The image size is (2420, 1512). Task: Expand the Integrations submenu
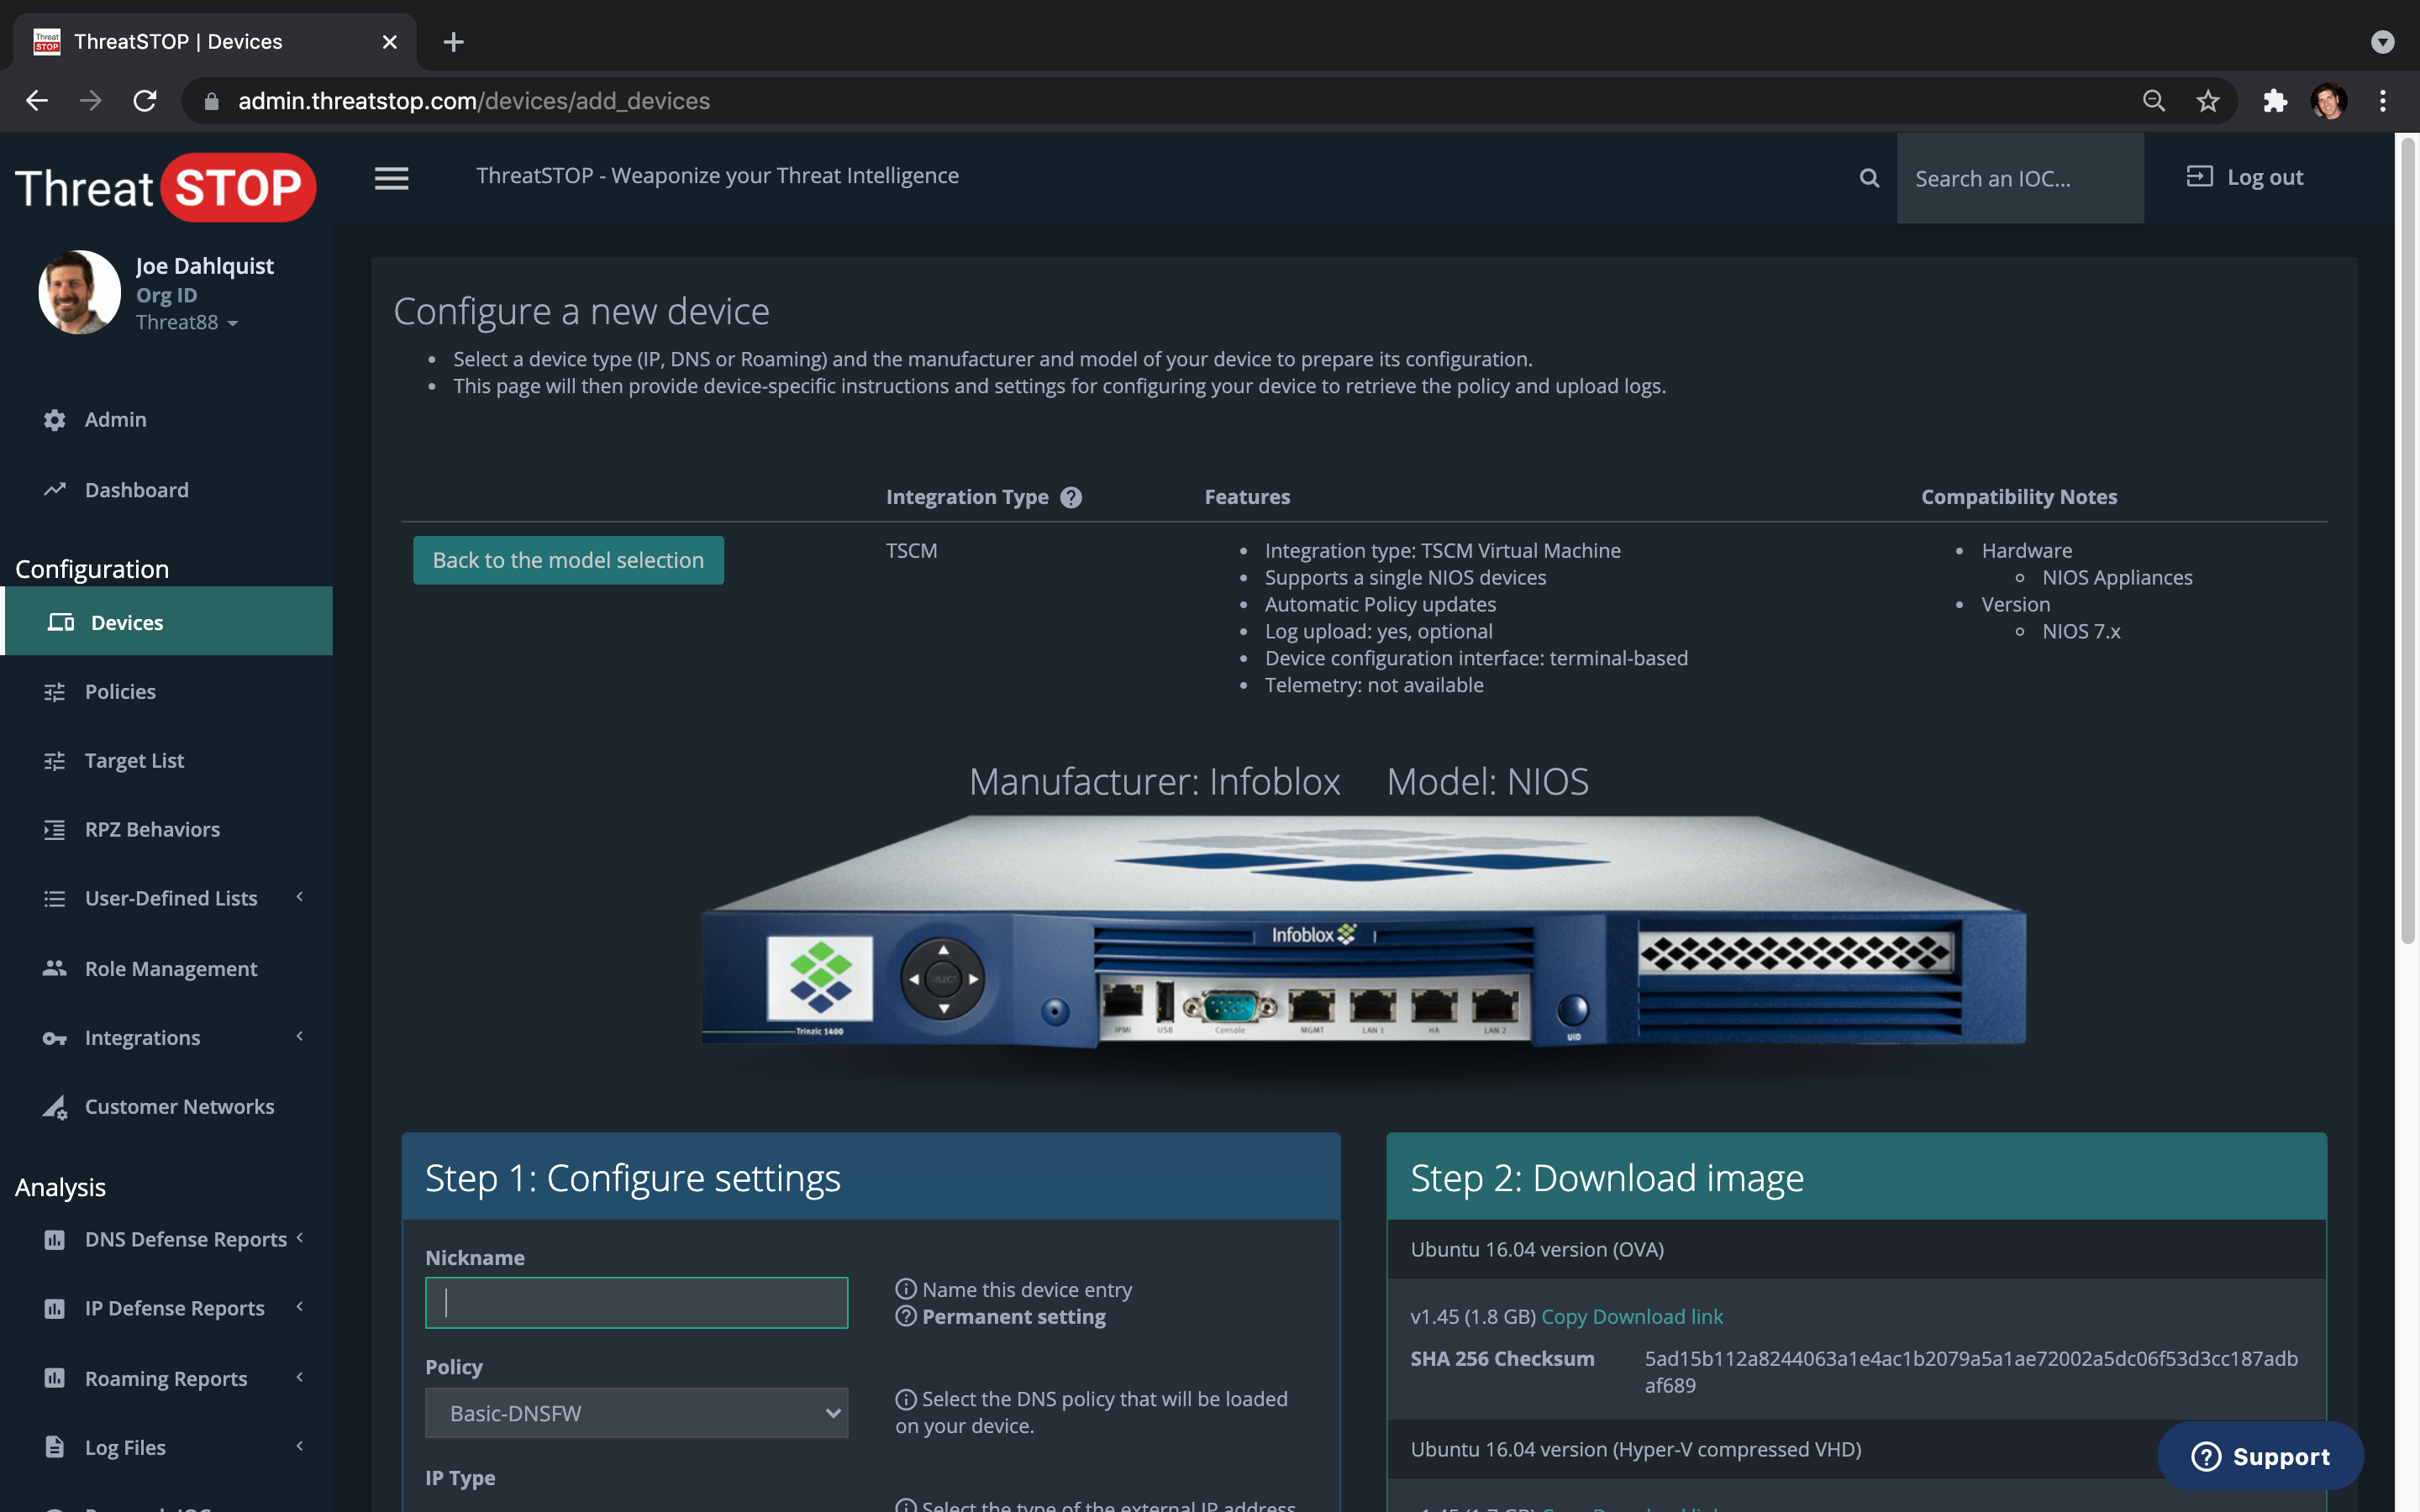tap(299, 1037)
